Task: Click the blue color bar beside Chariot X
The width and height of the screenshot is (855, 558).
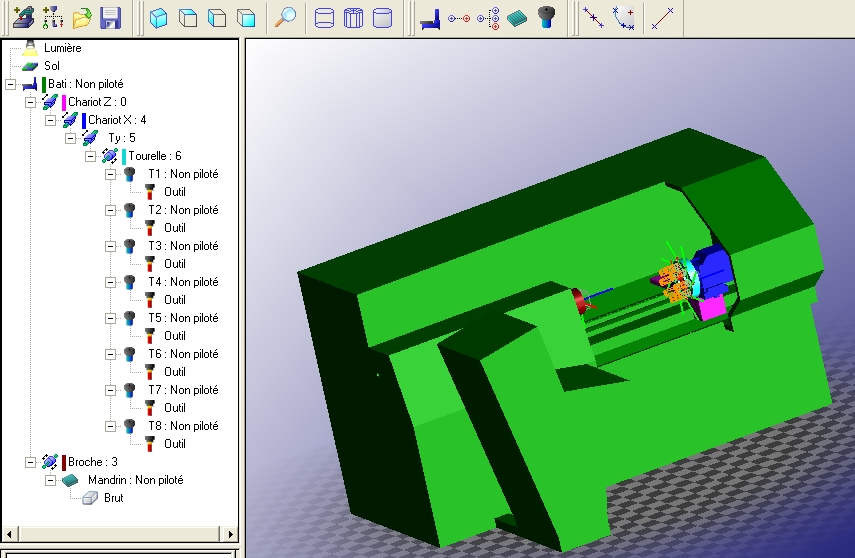Action: (x=84, y=121)
